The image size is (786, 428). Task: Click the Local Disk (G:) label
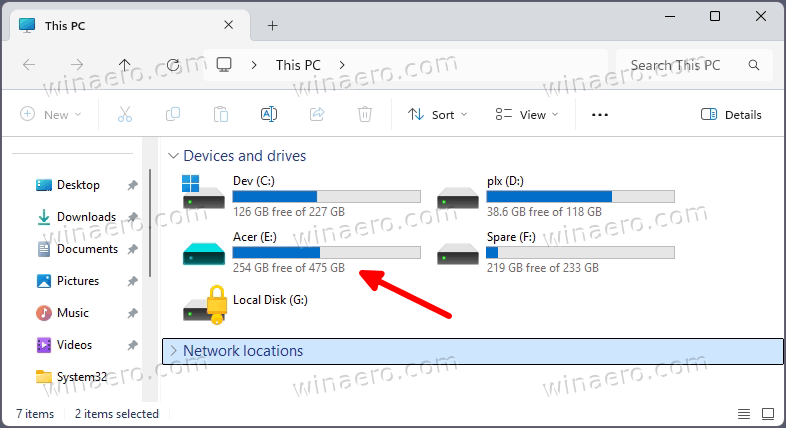click(270, 300)
